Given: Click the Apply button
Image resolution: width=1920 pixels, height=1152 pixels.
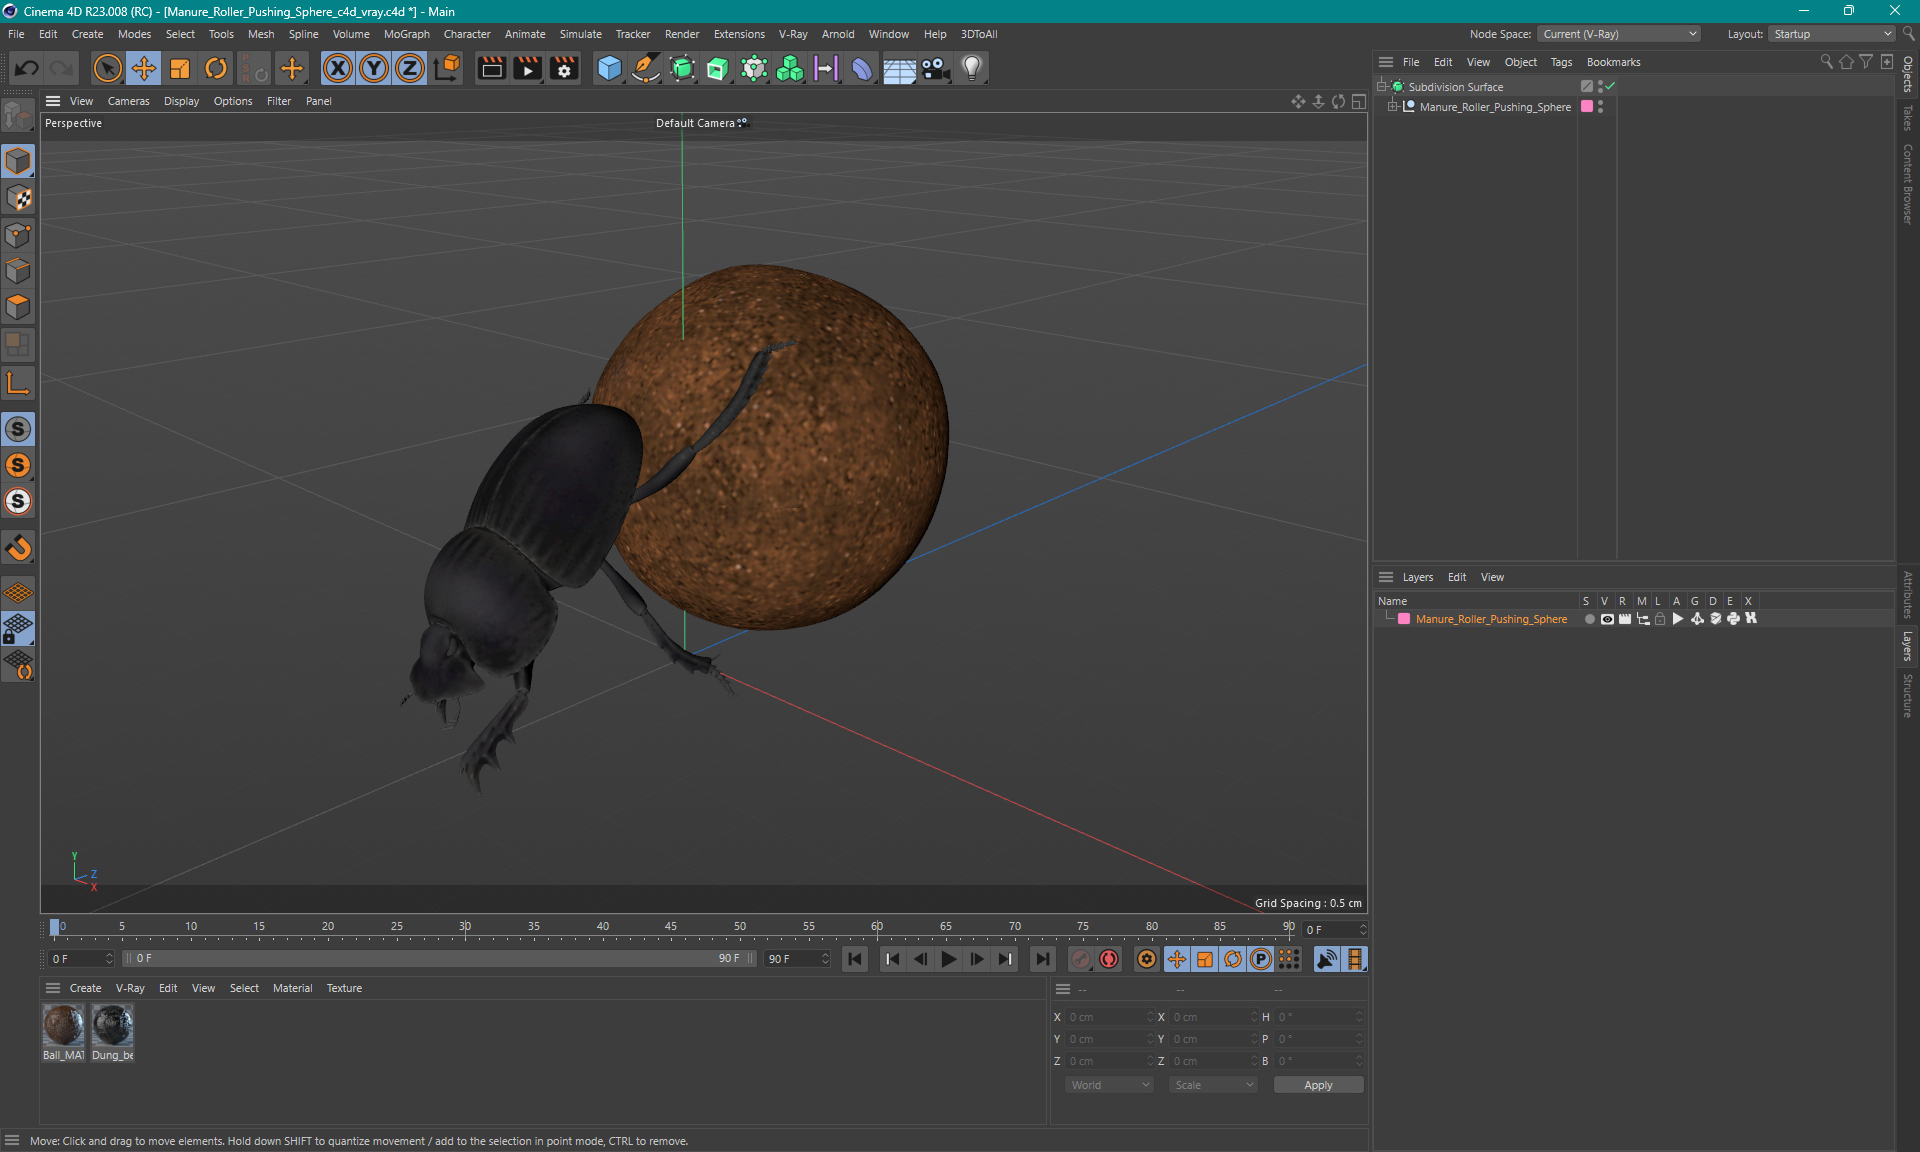Looking at the screenshot, I should click(x=1318, y=1085).
